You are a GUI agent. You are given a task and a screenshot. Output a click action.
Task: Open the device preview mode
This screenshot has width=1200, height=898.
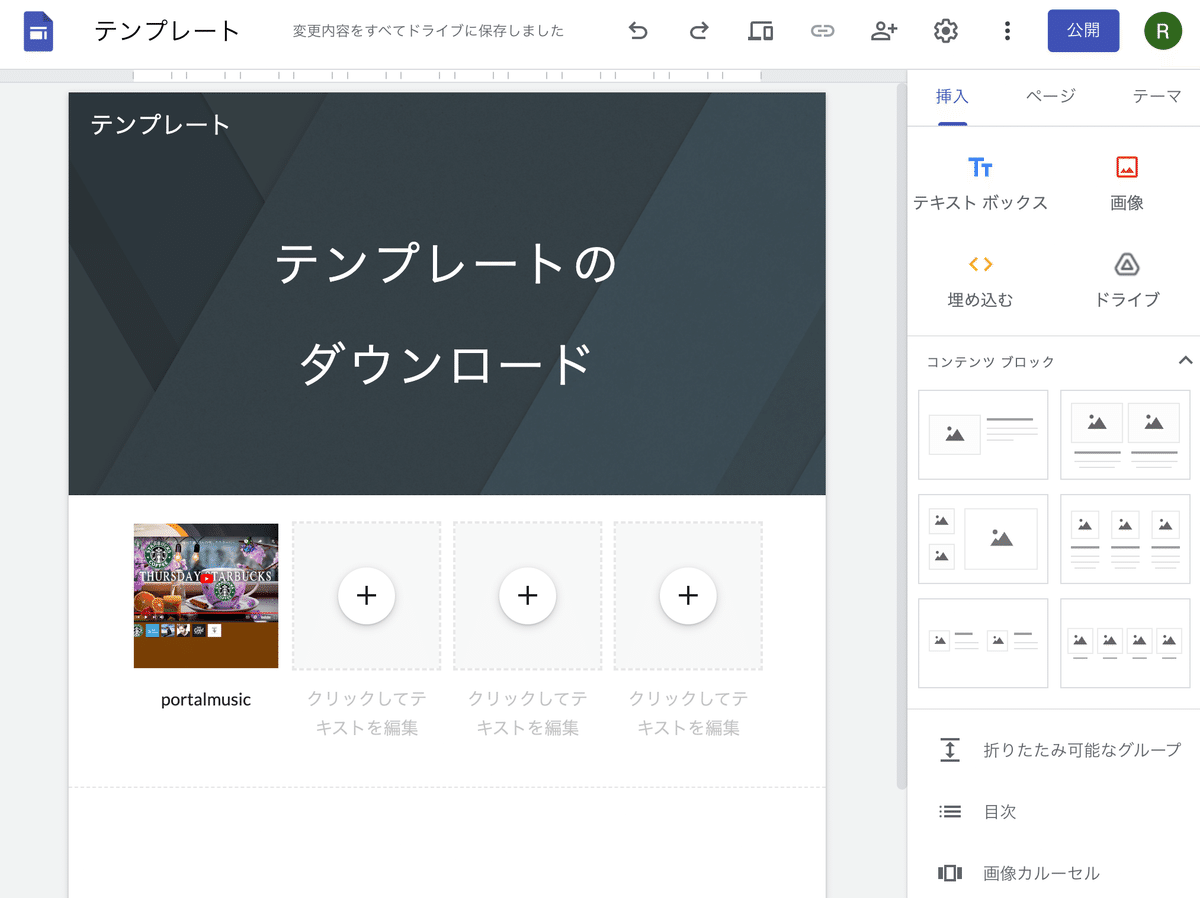tap(760, 31)
